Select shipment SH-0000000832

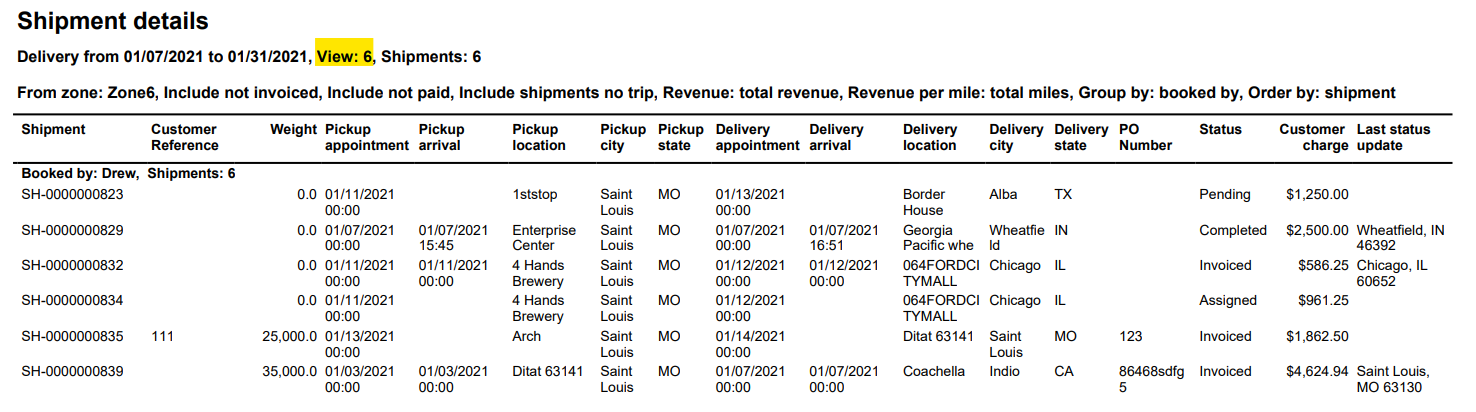pyautogui.click(x=72, y=265)
